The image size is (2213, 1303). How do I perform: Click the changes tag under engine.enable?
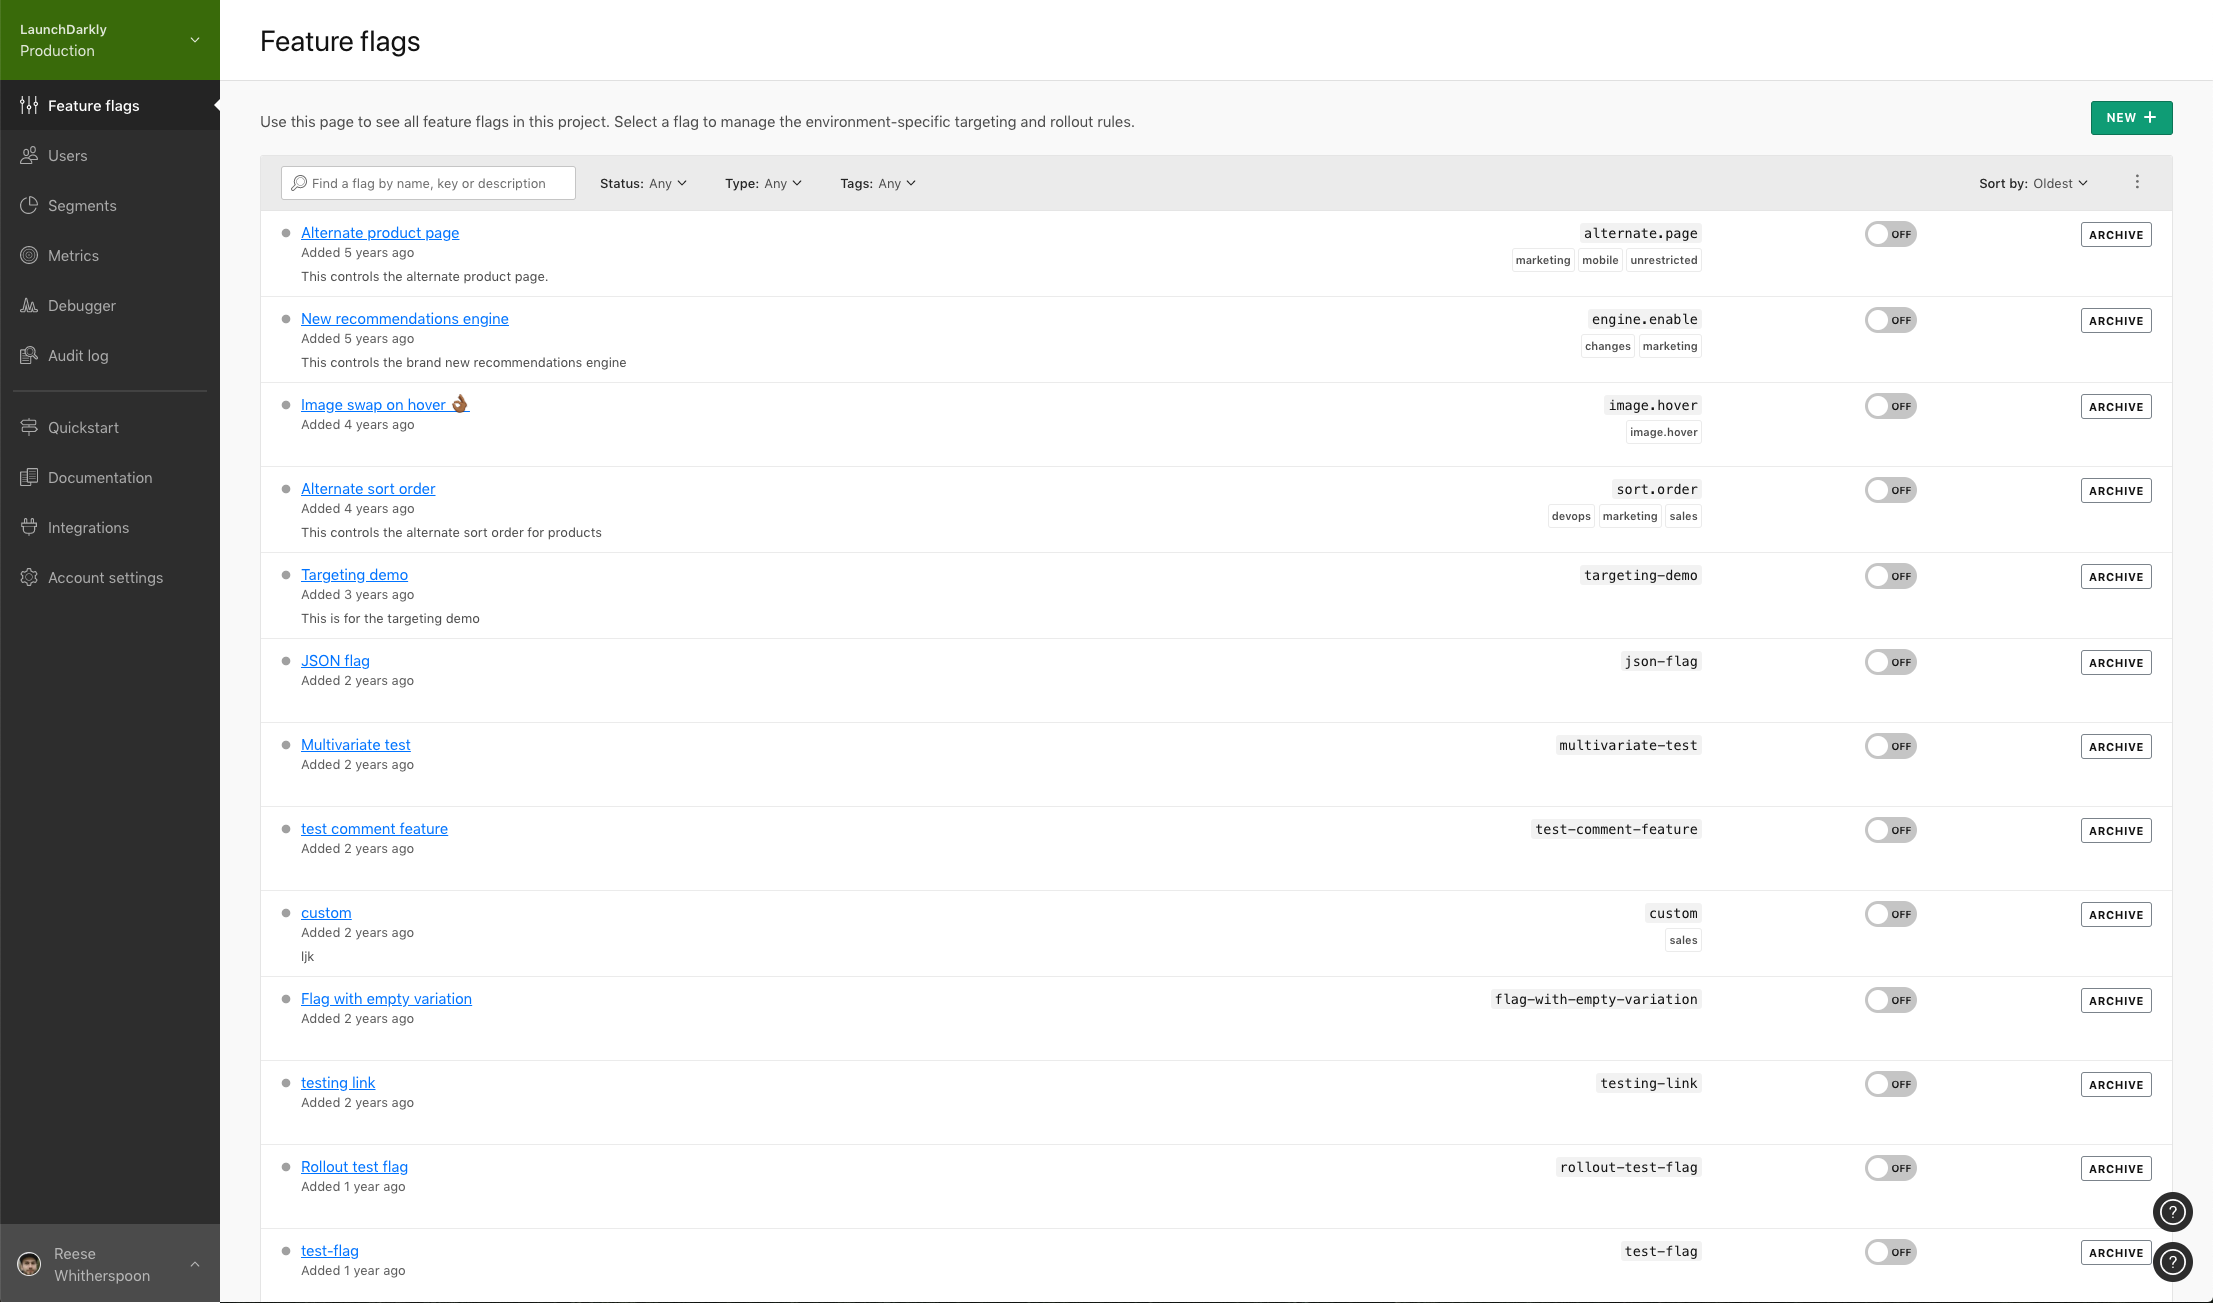(x=1607, y=346)
